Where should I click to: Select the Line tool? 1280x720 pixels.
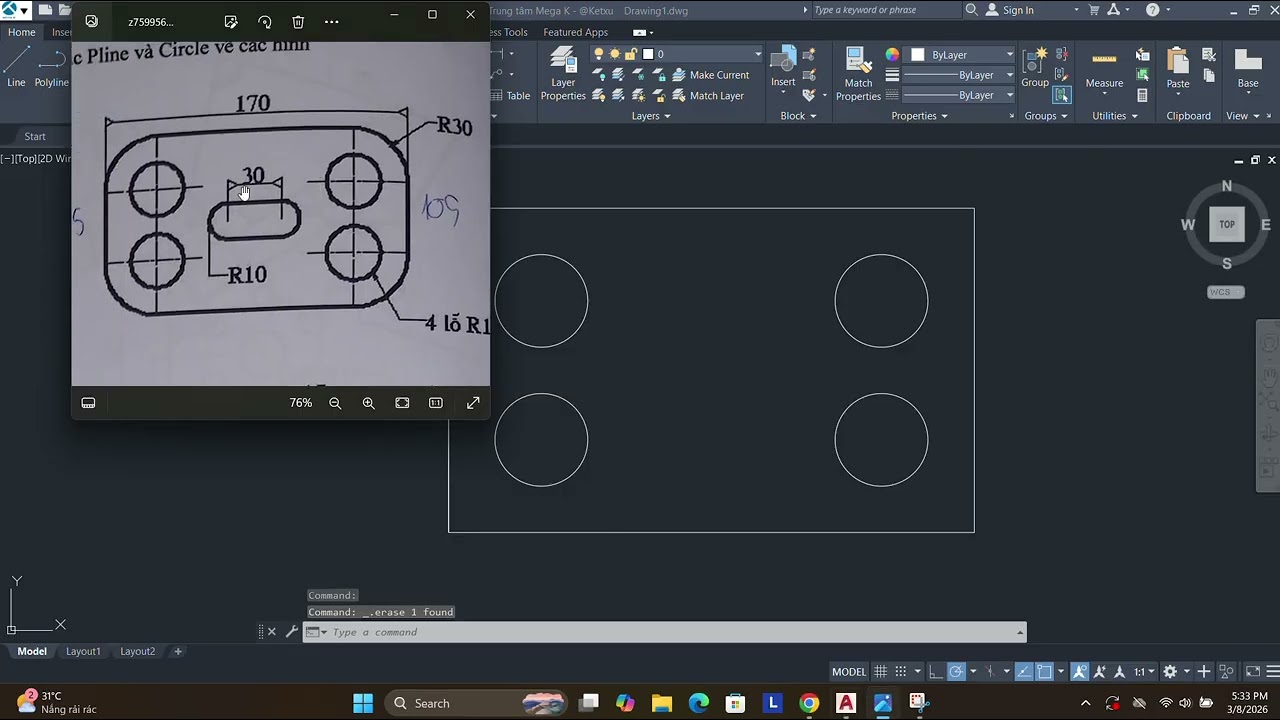click(16, 68)
